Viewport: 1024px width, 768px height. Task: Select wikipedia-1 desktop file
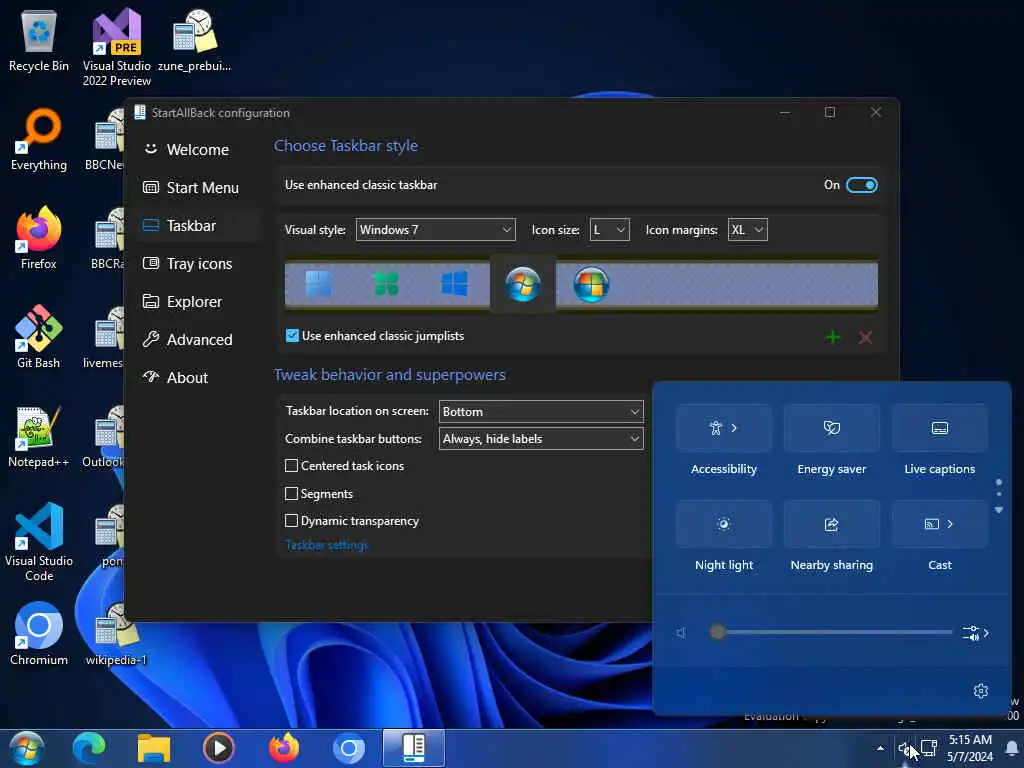point(116,635)
